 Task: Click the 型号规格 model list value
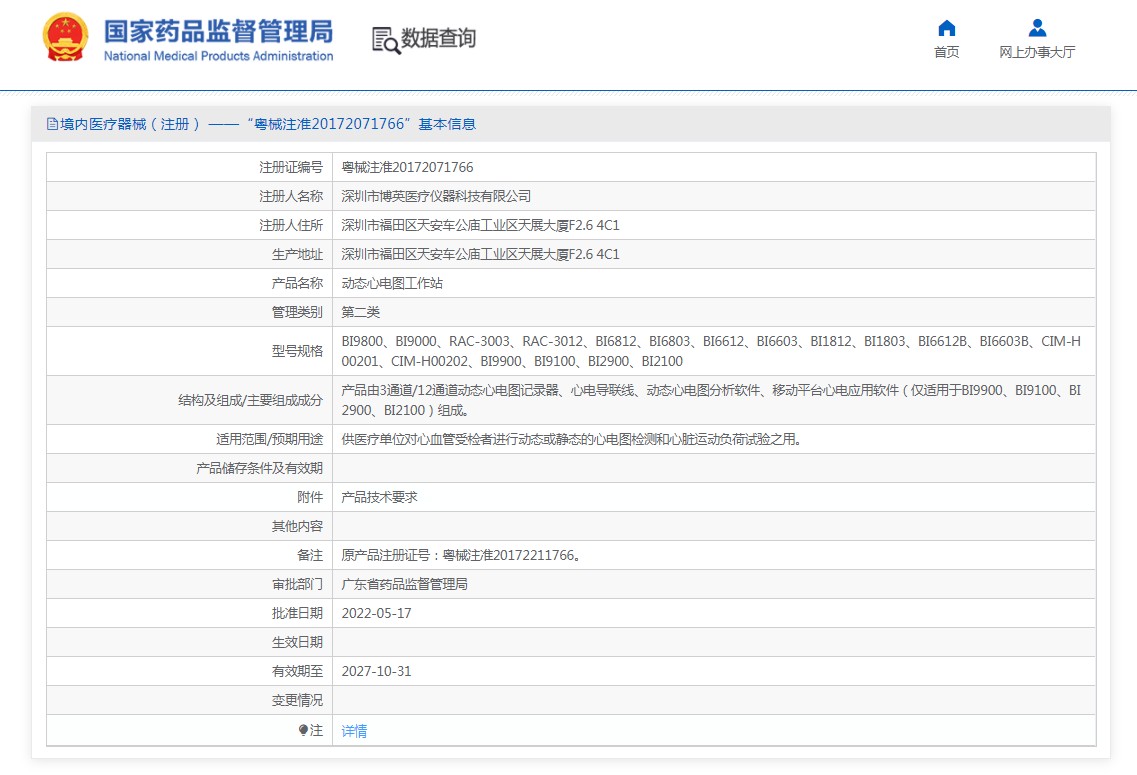[x=711, y=351]
